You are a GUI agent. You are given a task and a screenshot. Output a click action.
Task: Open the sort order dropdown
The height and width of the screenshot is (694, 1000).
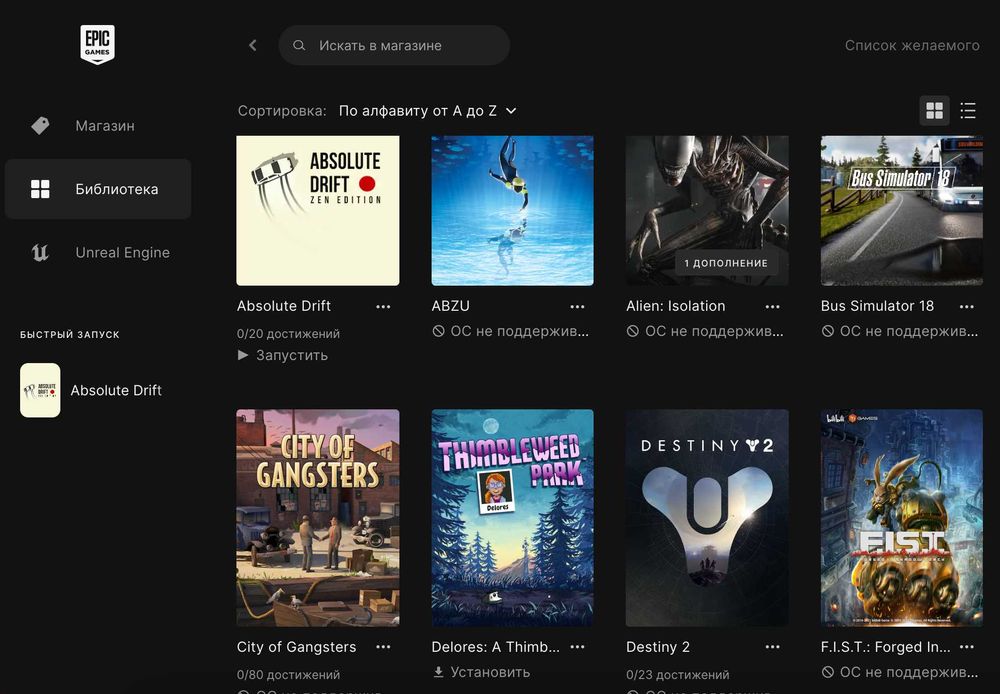(427, 111)
